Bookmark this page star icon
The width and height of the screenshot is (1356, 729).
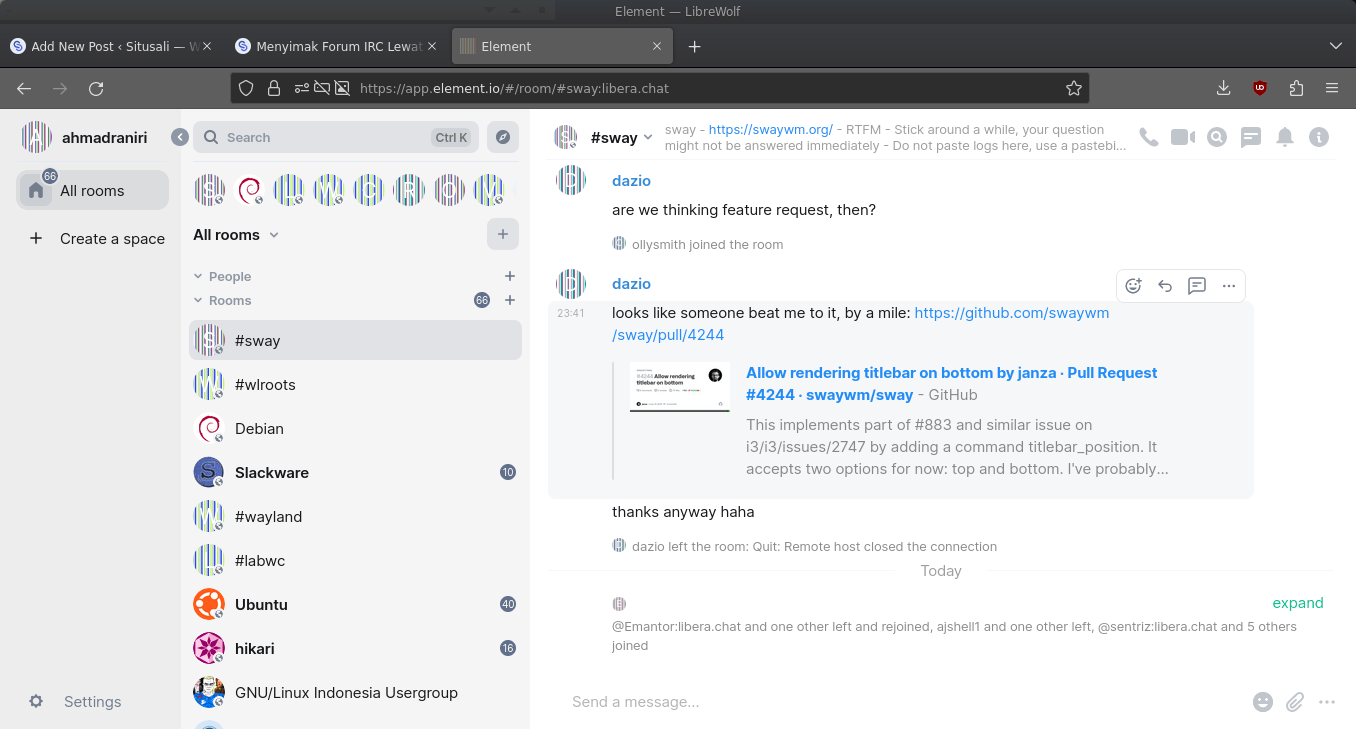pos(1074,88)
